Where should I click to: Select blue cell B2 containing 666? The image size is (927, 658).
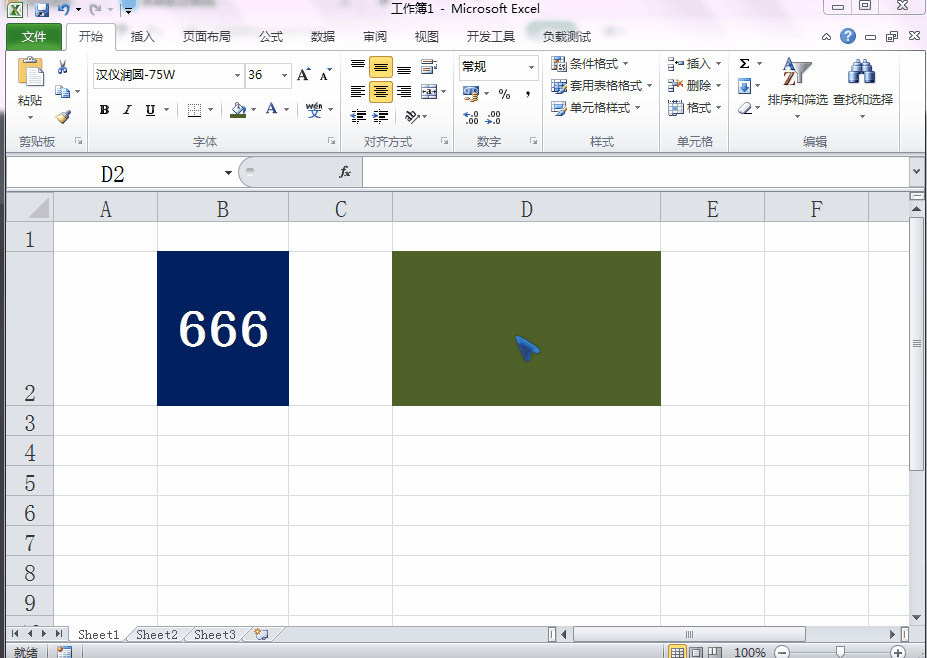point(223,328)
